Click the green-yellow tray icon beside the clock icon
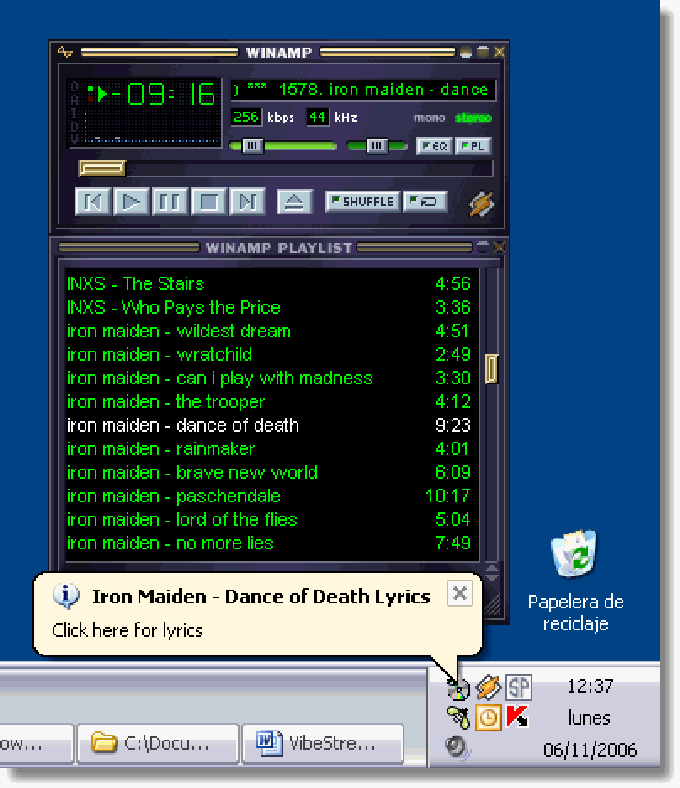The image size is (680, 788). coord(458,717)
